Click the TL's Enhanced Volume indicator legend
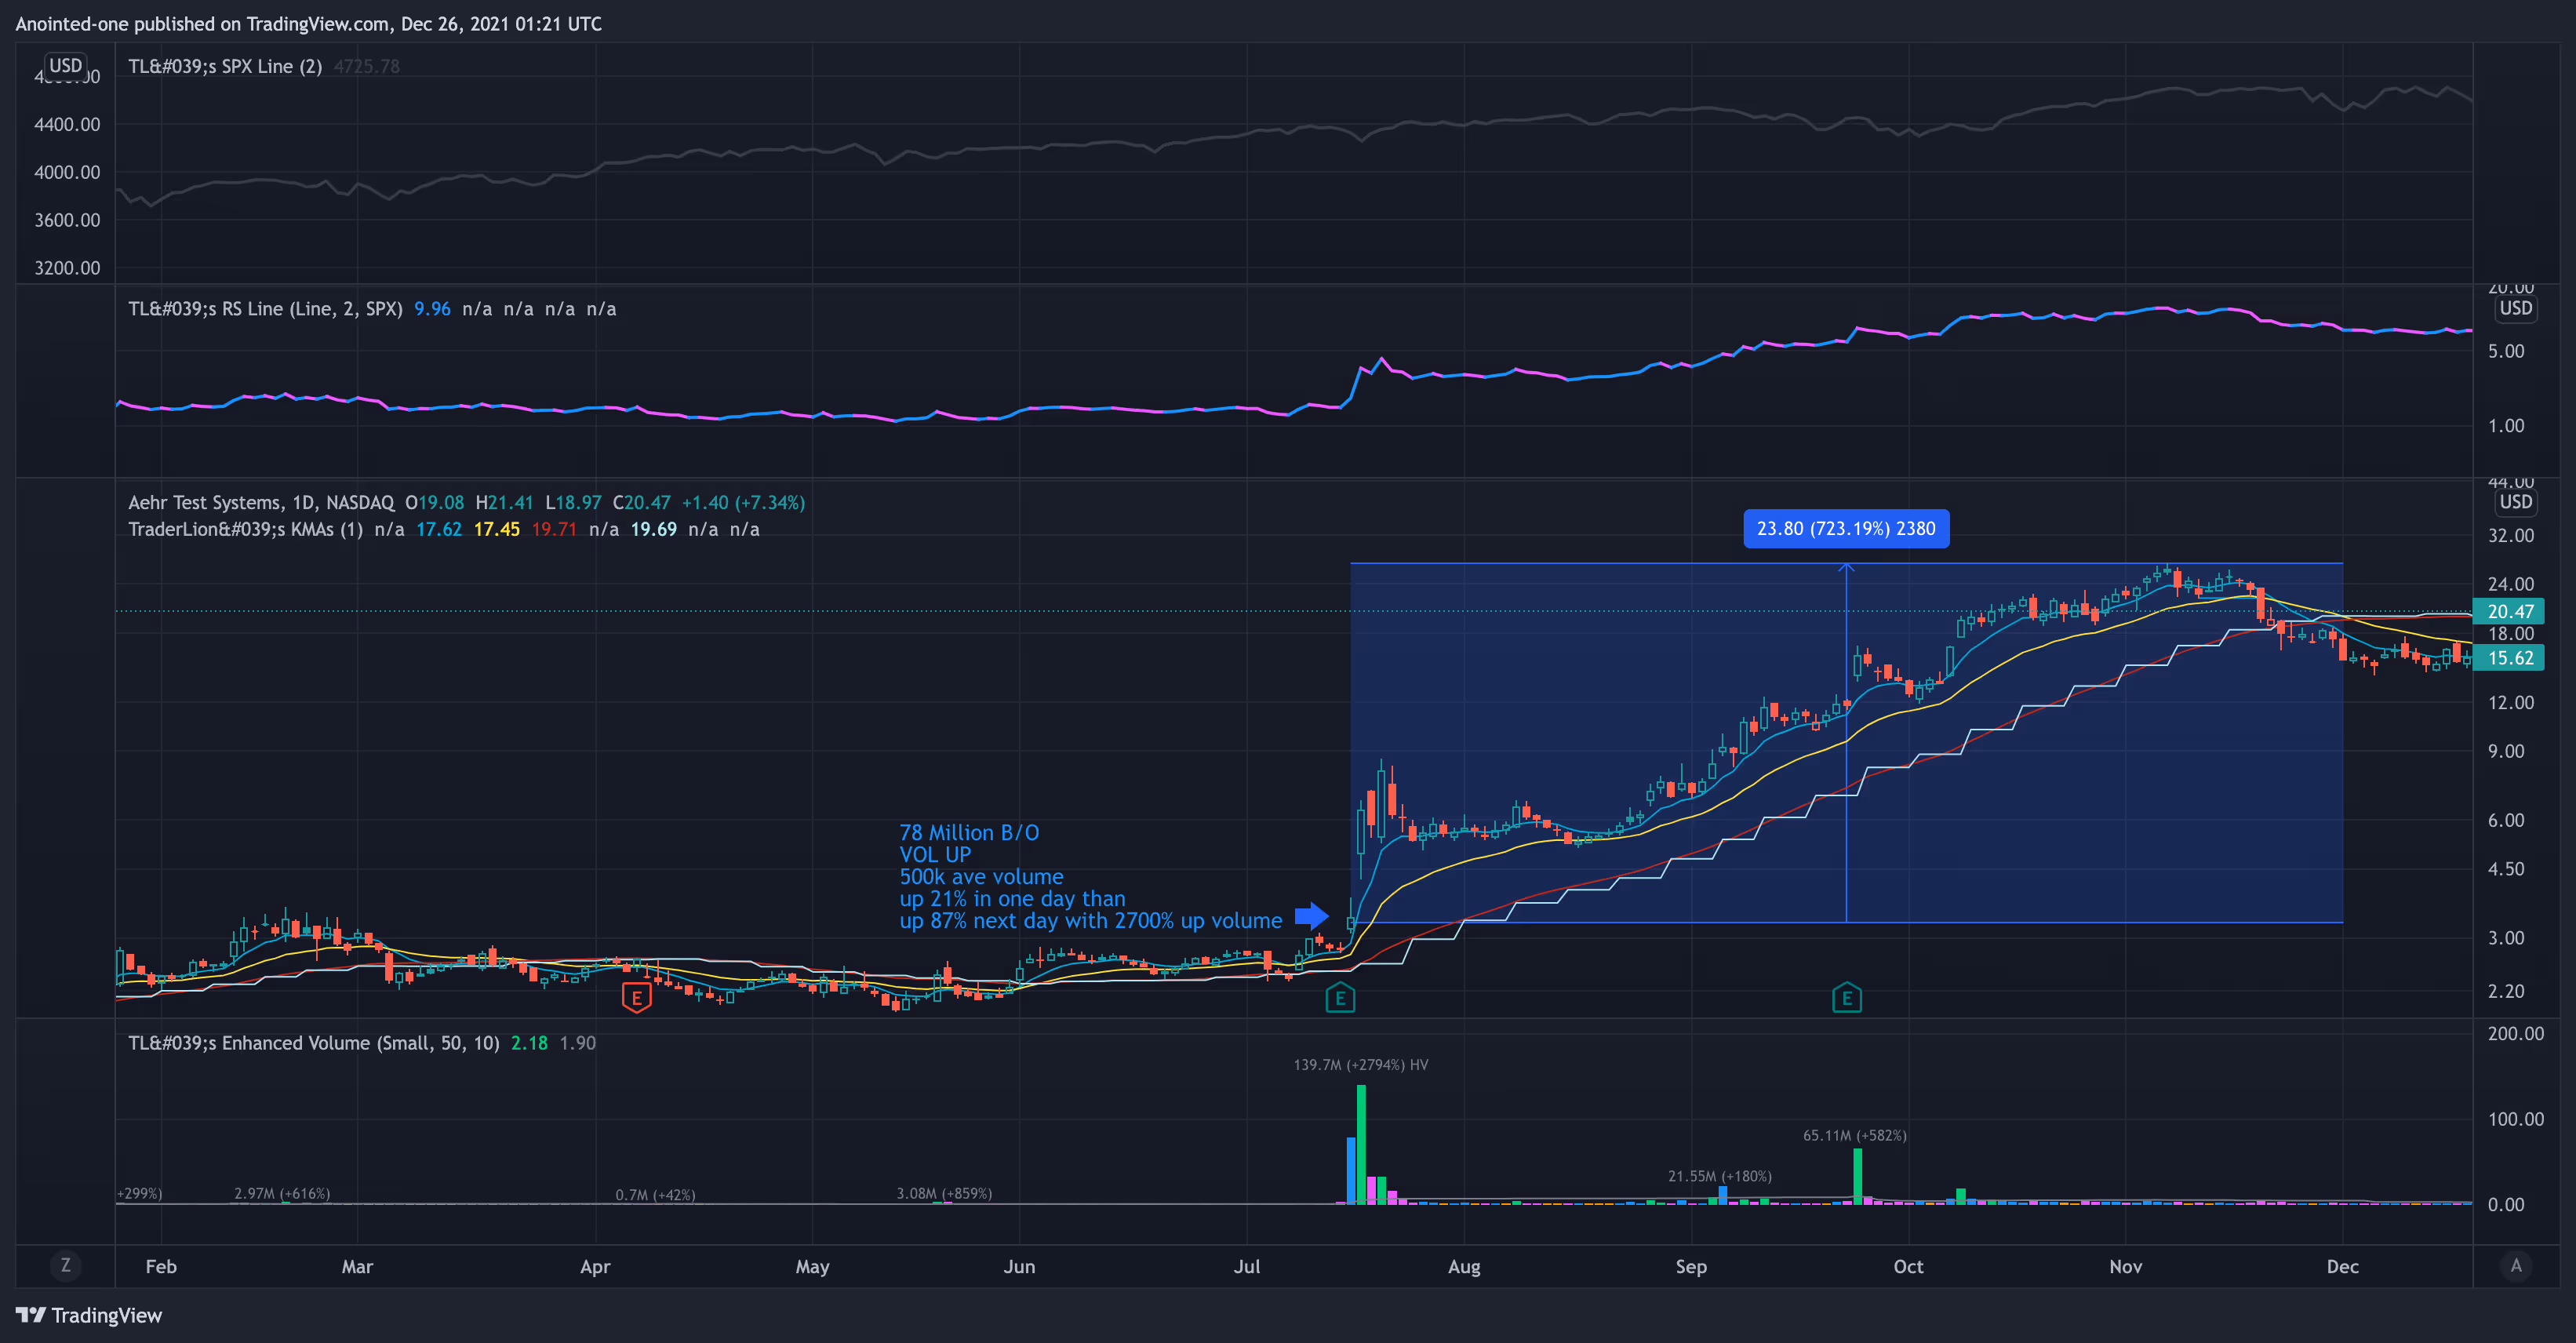Screen dimensions: 2576x1343 point(313,1043)
